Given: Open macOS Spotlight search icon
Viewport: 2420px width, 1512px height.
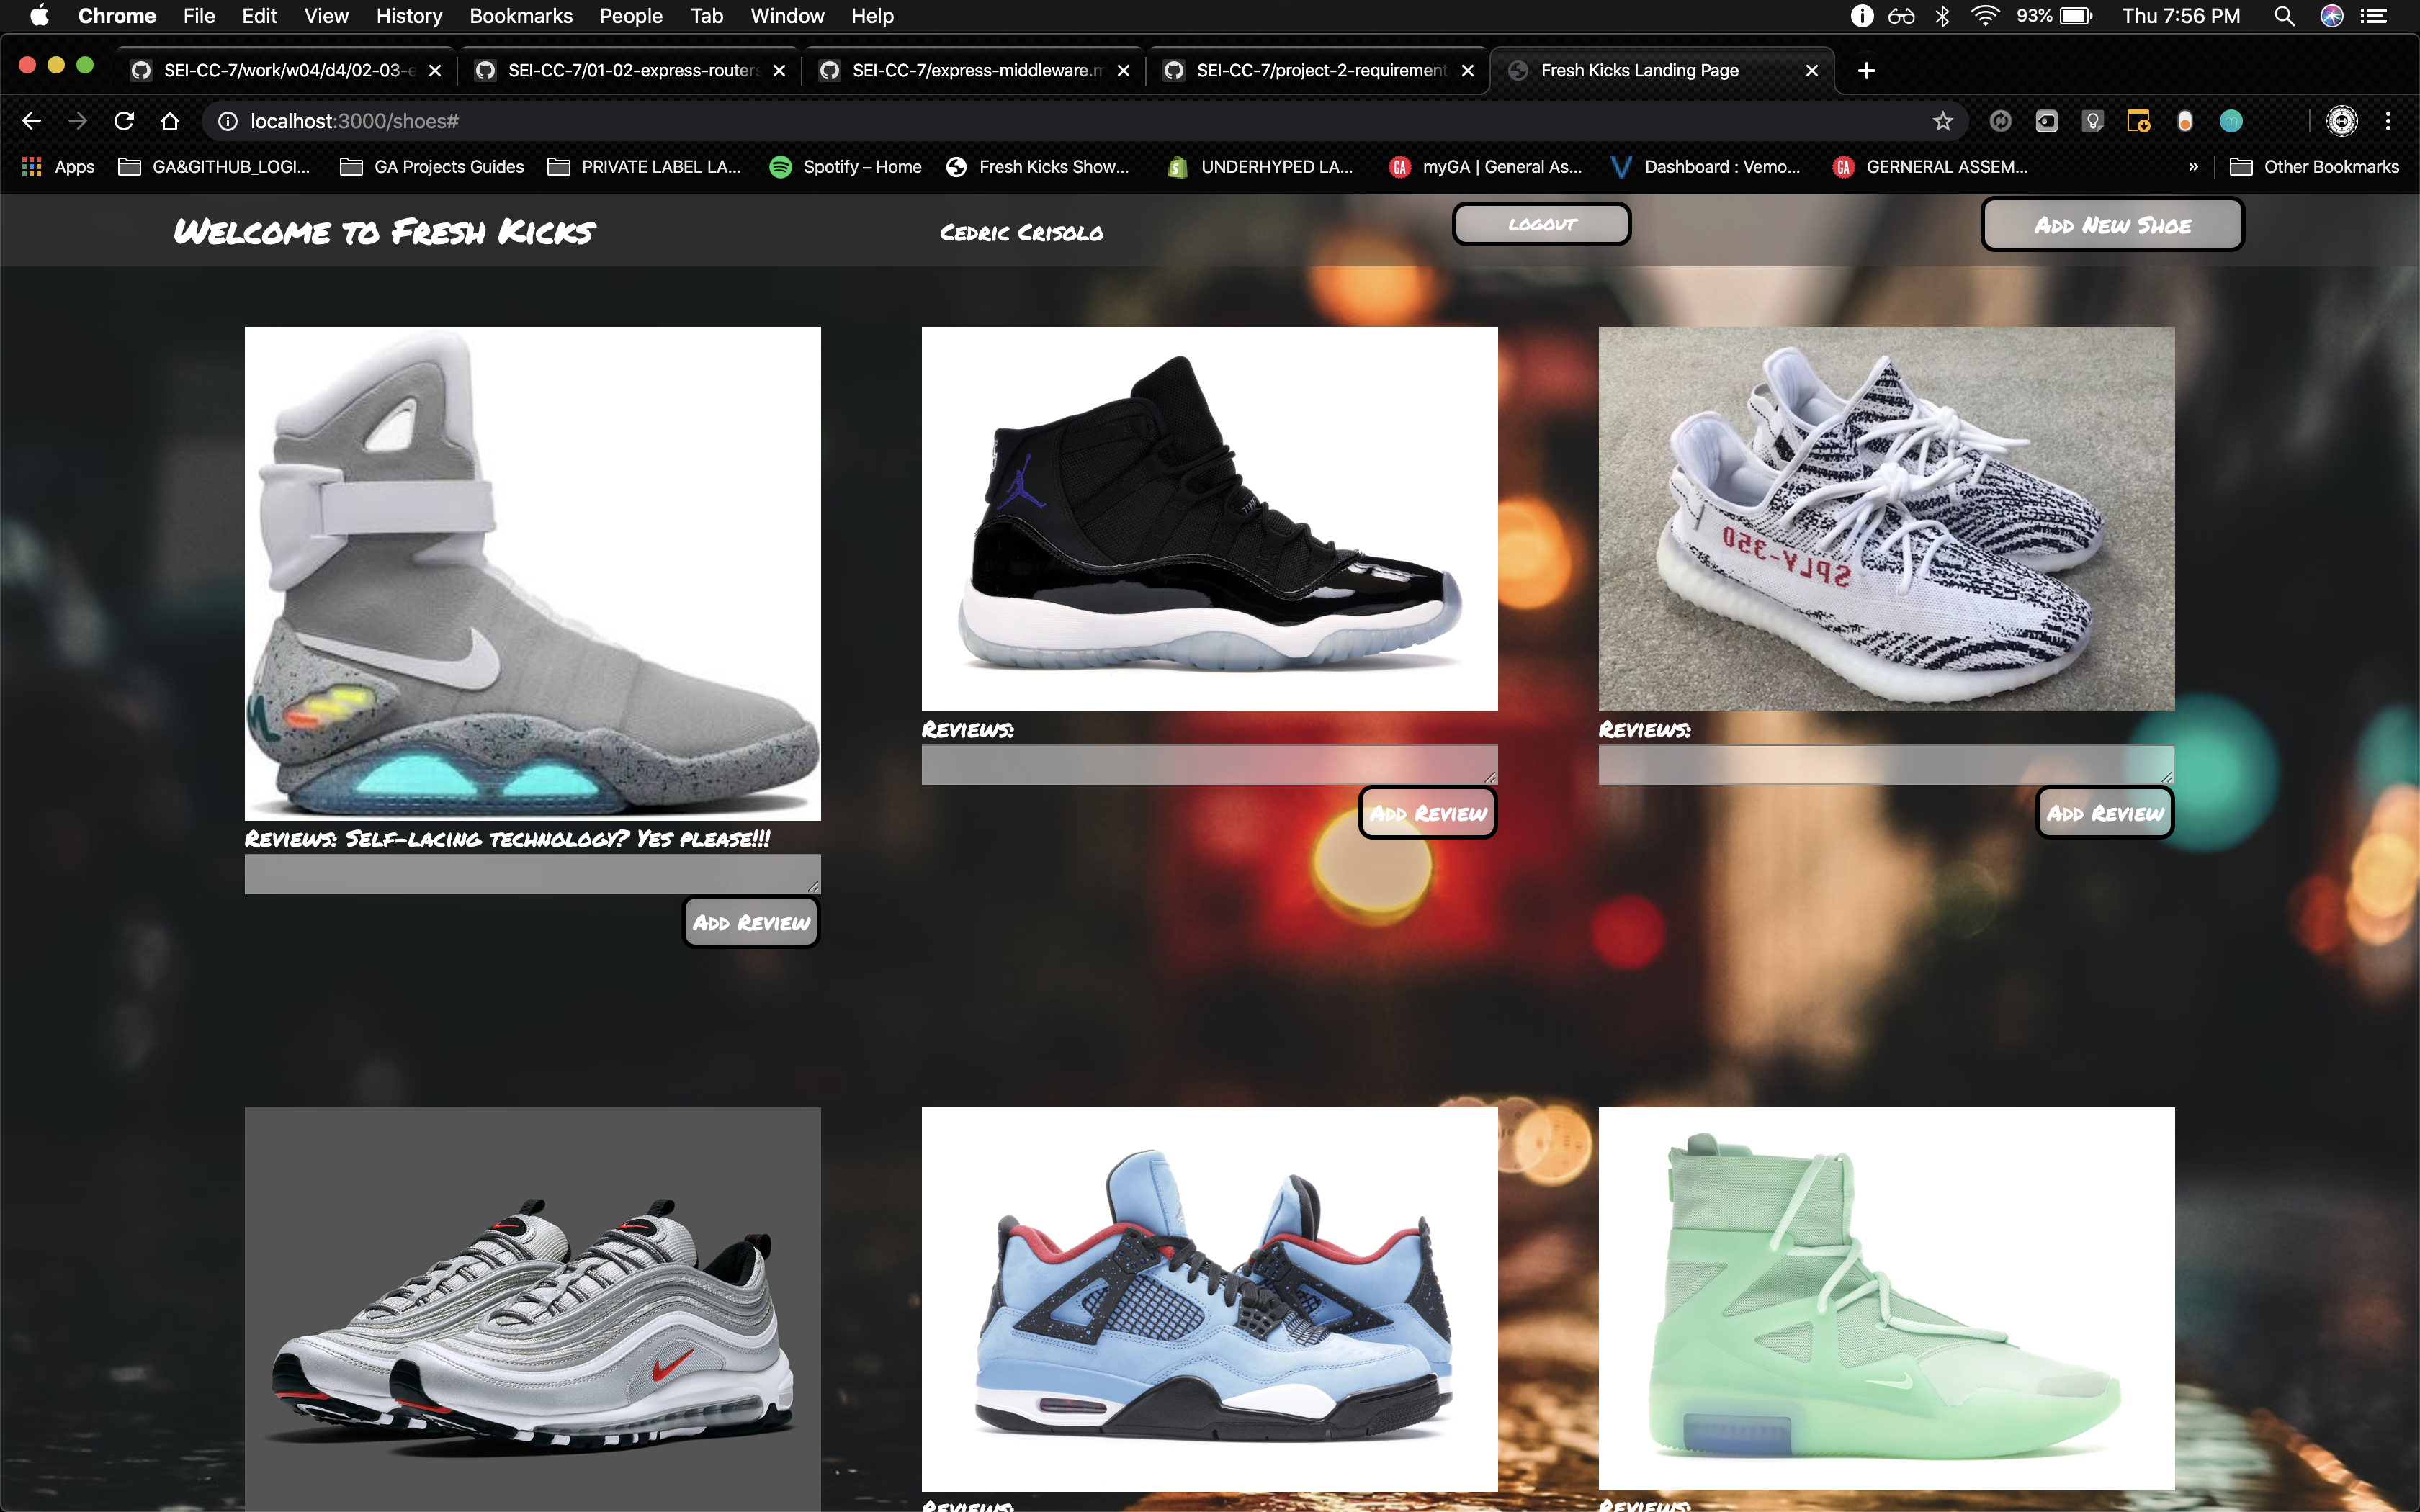Looking at the screenshot, I should click(x=2284, y=16).
